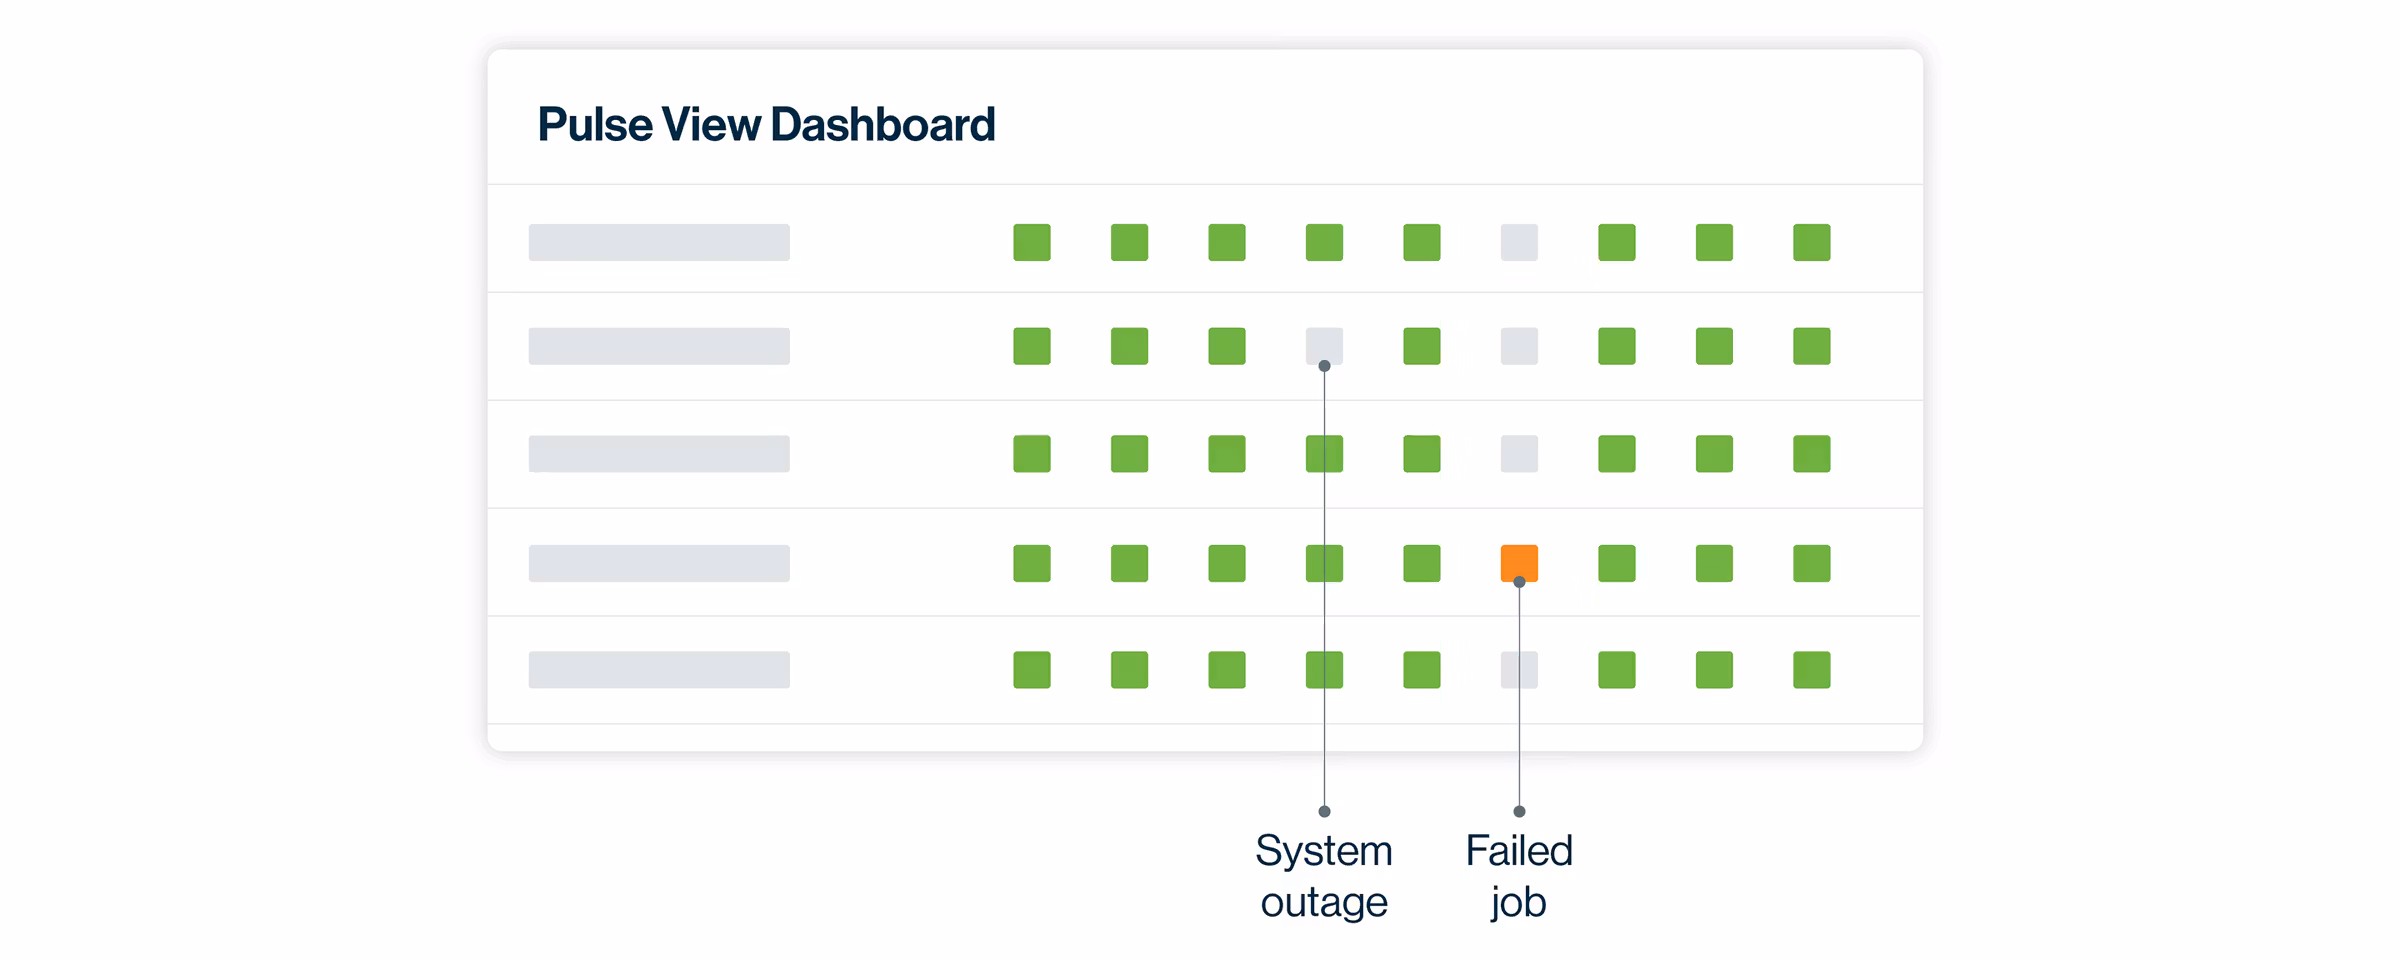Select the gray label bar in the bottom row
The height and width of the screenshot is (960, 2400).
click(x=659, y=670)
